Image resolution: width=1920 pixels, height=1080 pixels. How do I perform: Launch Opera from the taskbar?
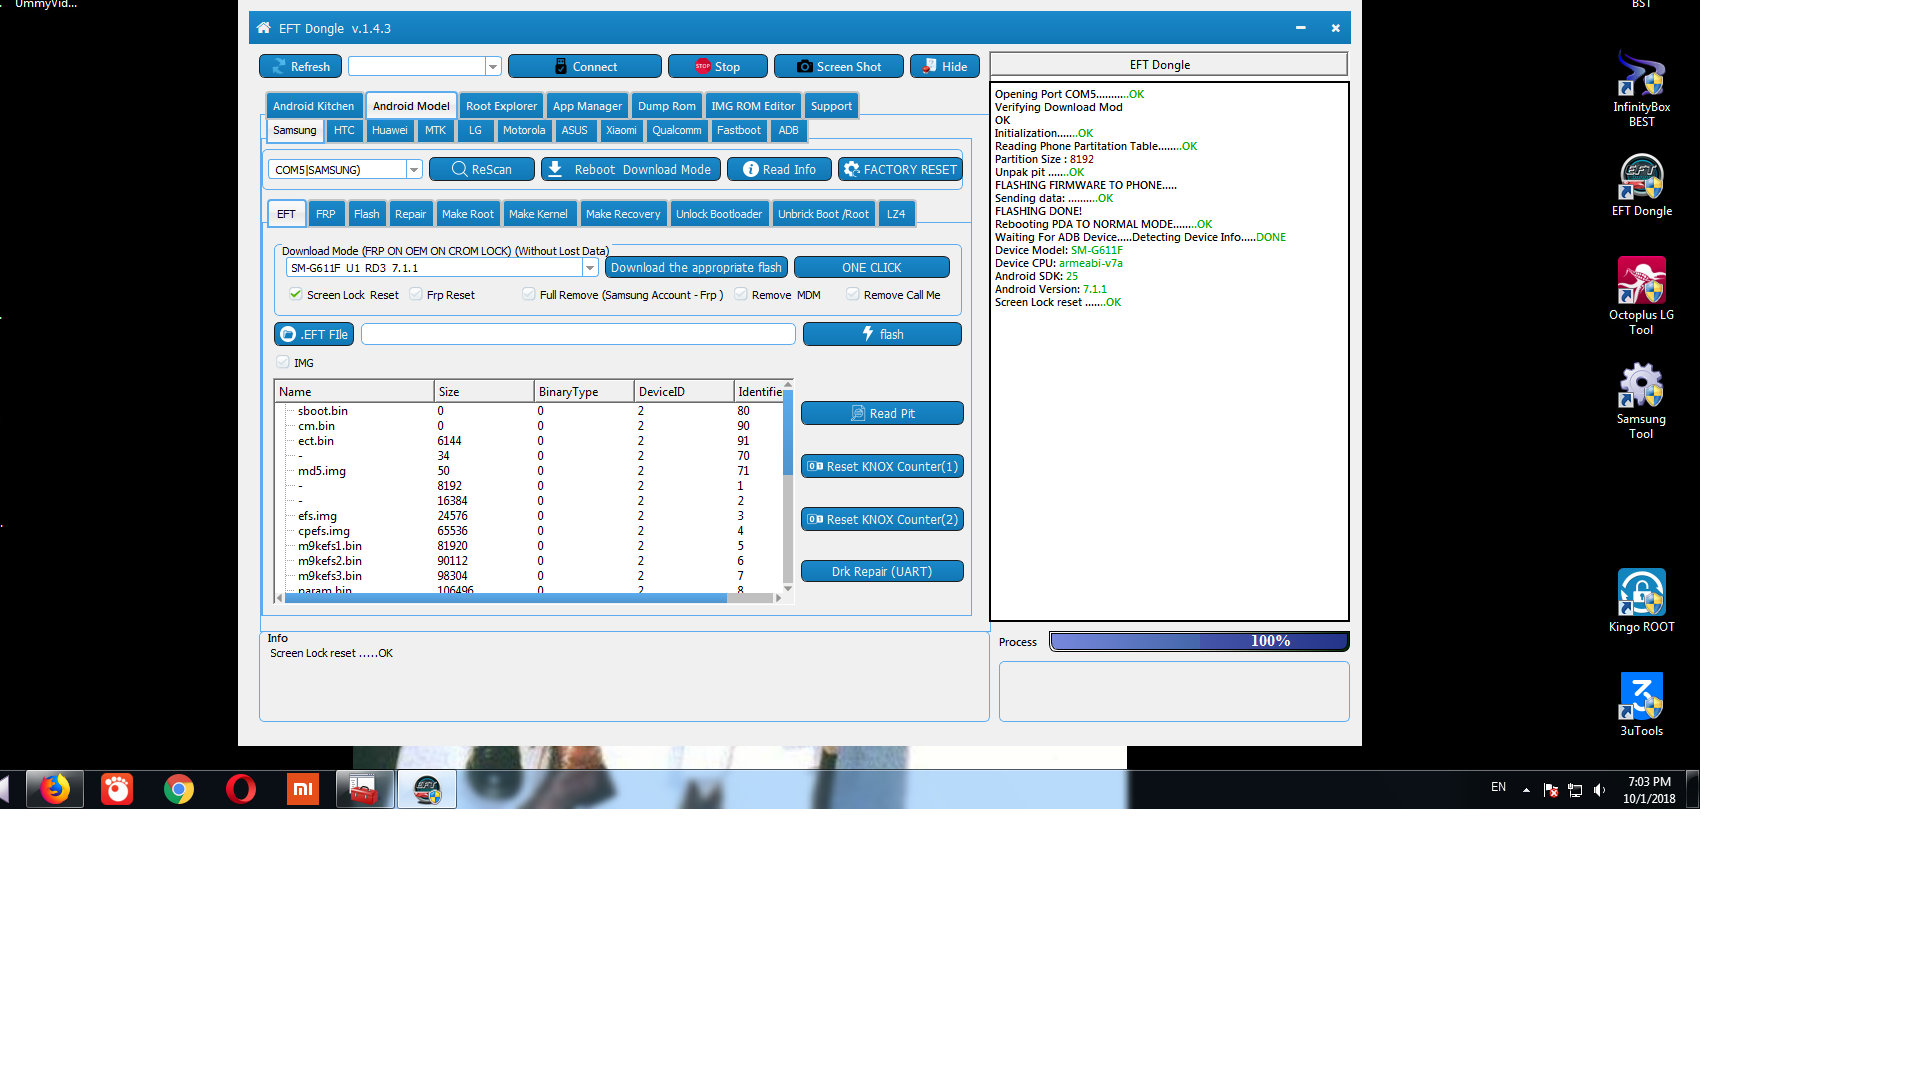[x=241, y=789]
